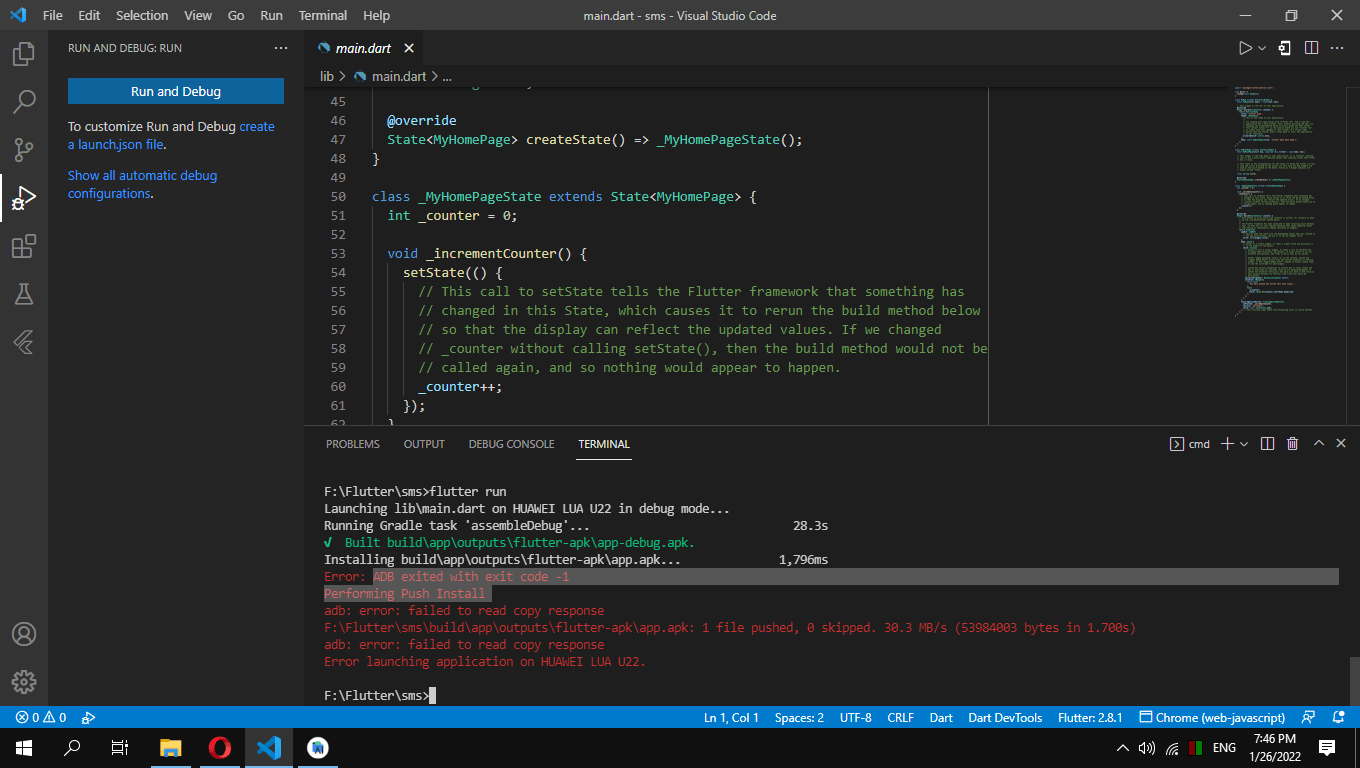This screenshot has width=1360, height=768.
Task: Open the Terminal menu
Action: 322,15
